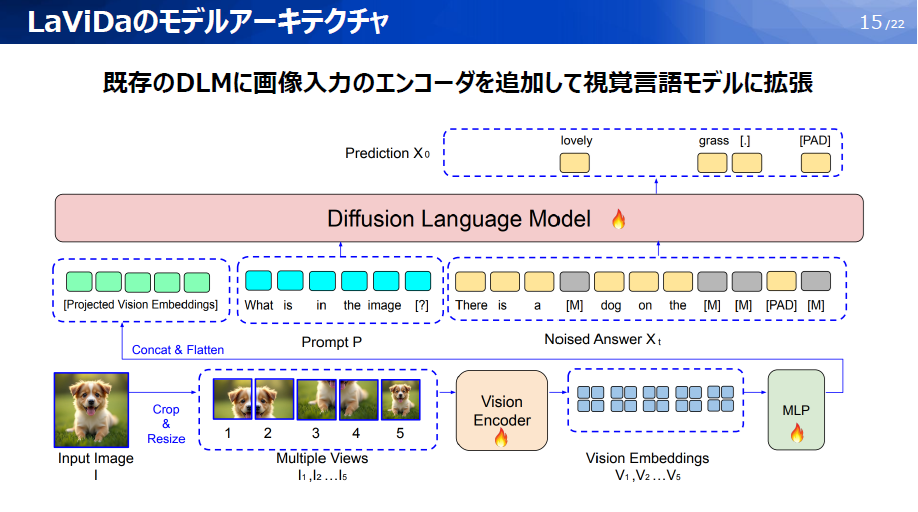Click the flame icon on Diffusion Language Model
The image size is (918, 512).
point(618,219)
